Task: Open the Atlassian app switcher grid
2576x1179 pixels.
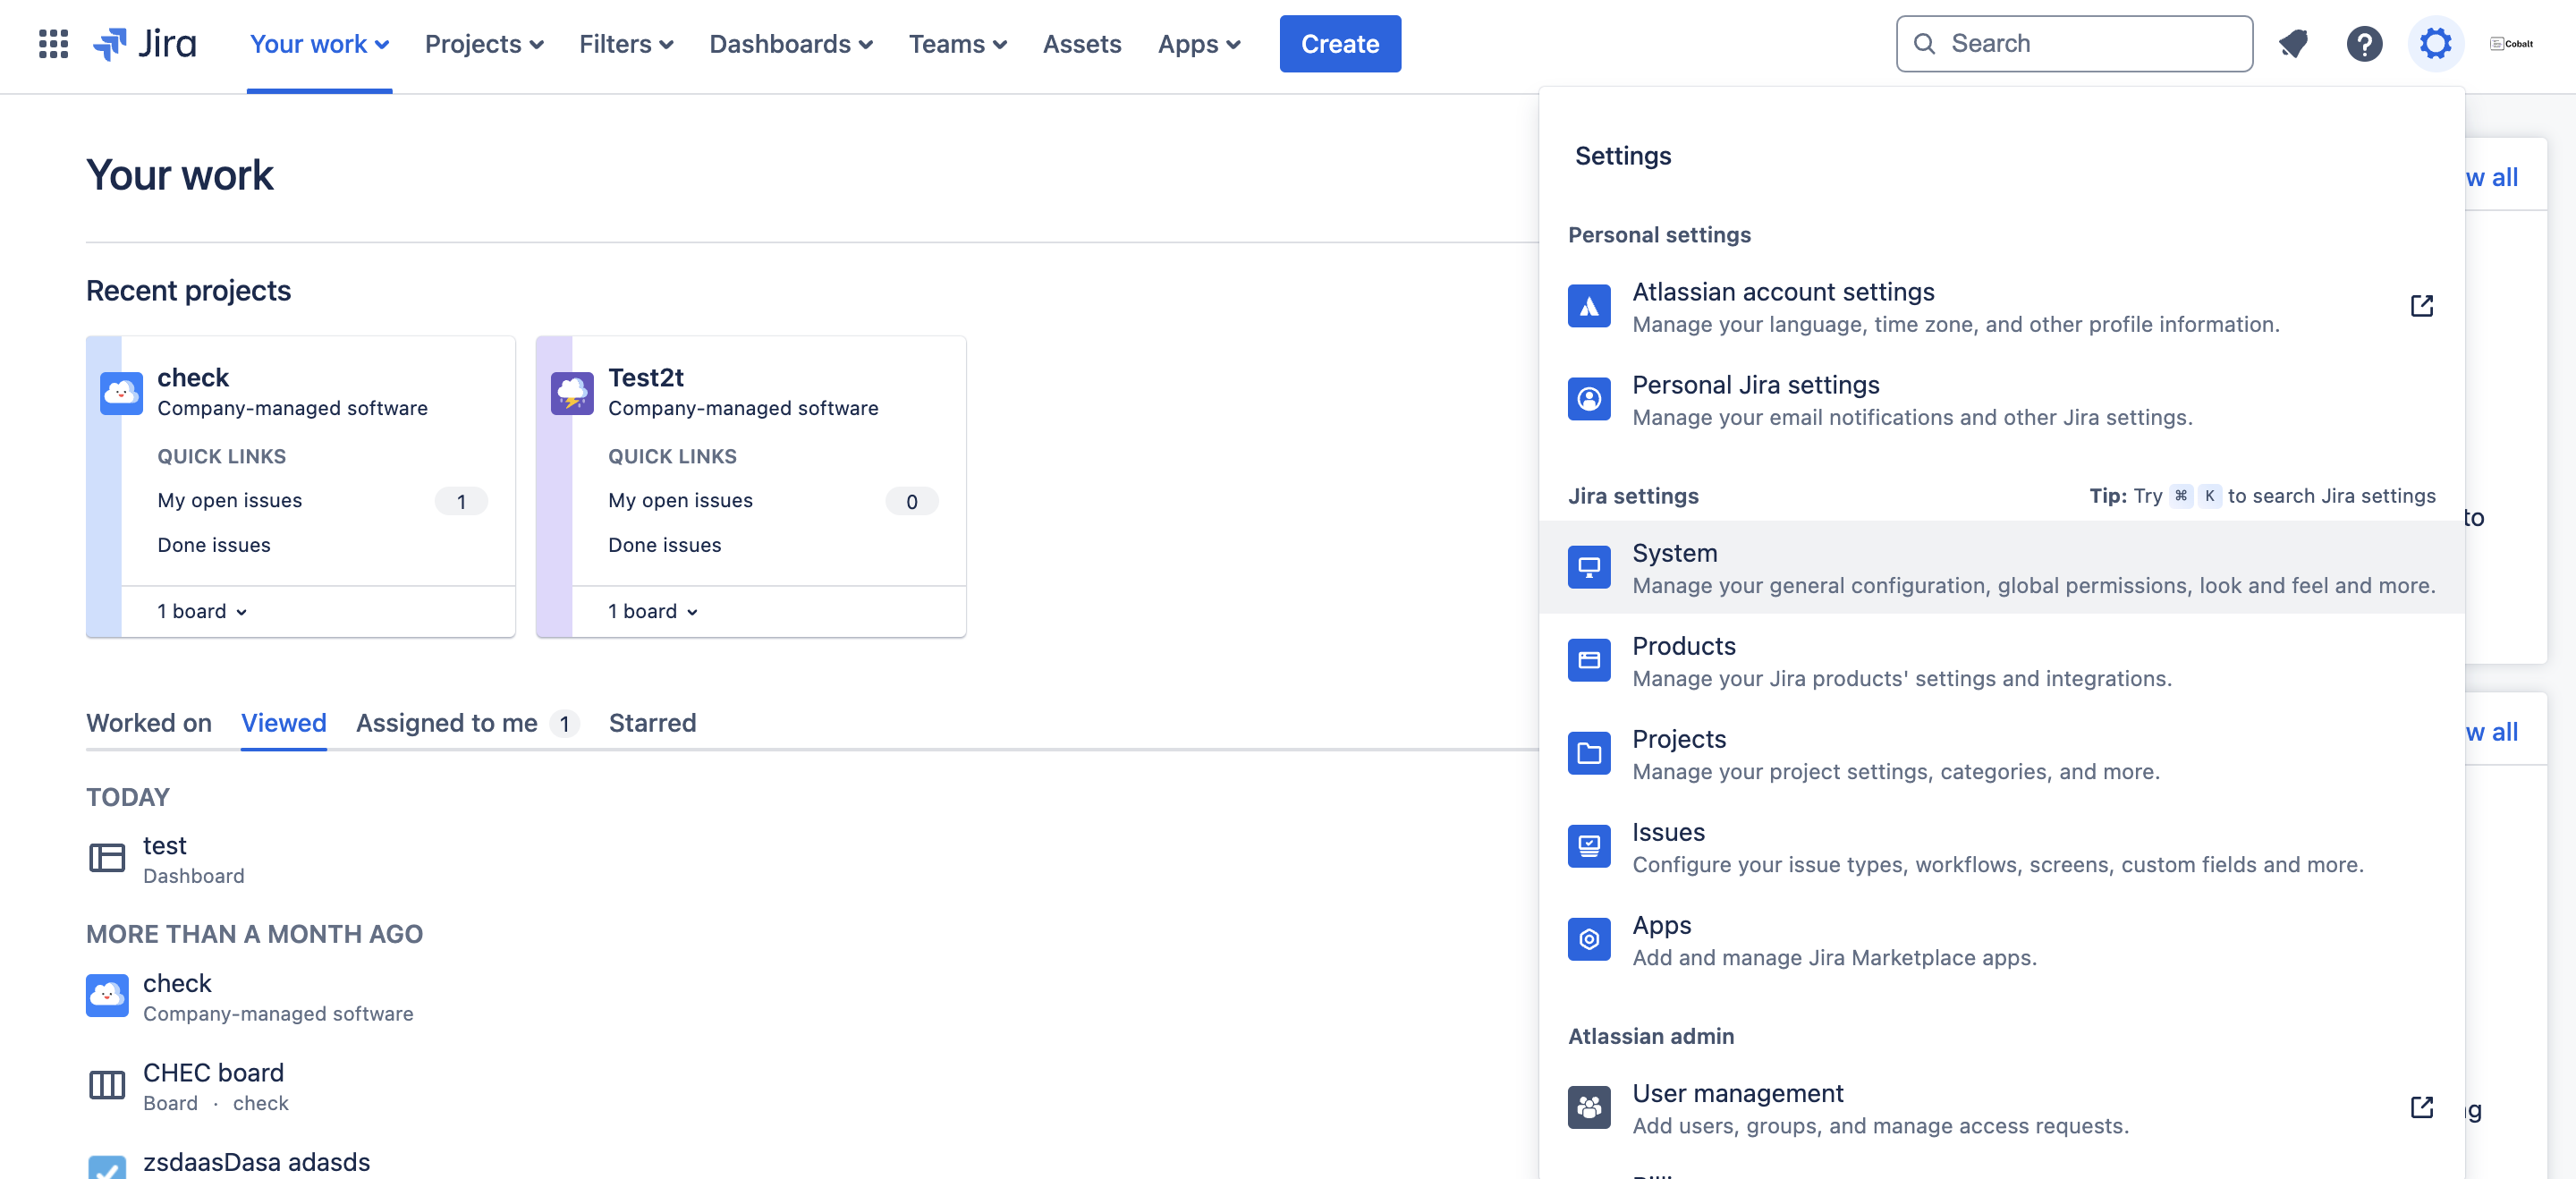Action: [53, 43]
